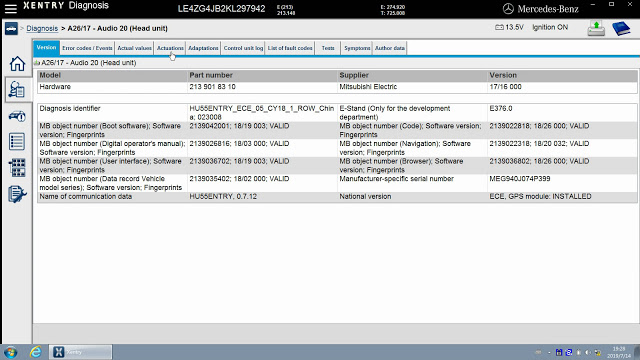Screen dimensions: 640x360
Task: Go to the Home sidebar icon
Action: (x=17, y=64)
